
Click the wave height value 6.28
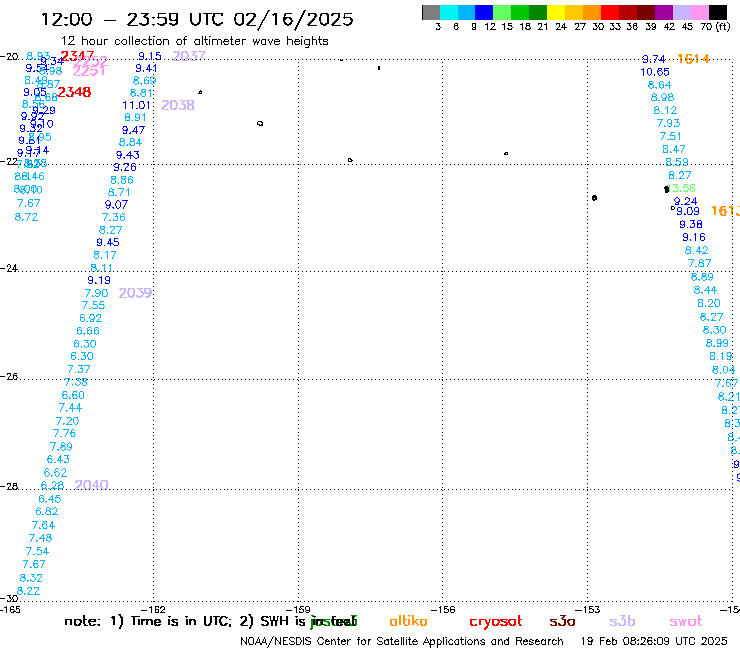point(52,485)
